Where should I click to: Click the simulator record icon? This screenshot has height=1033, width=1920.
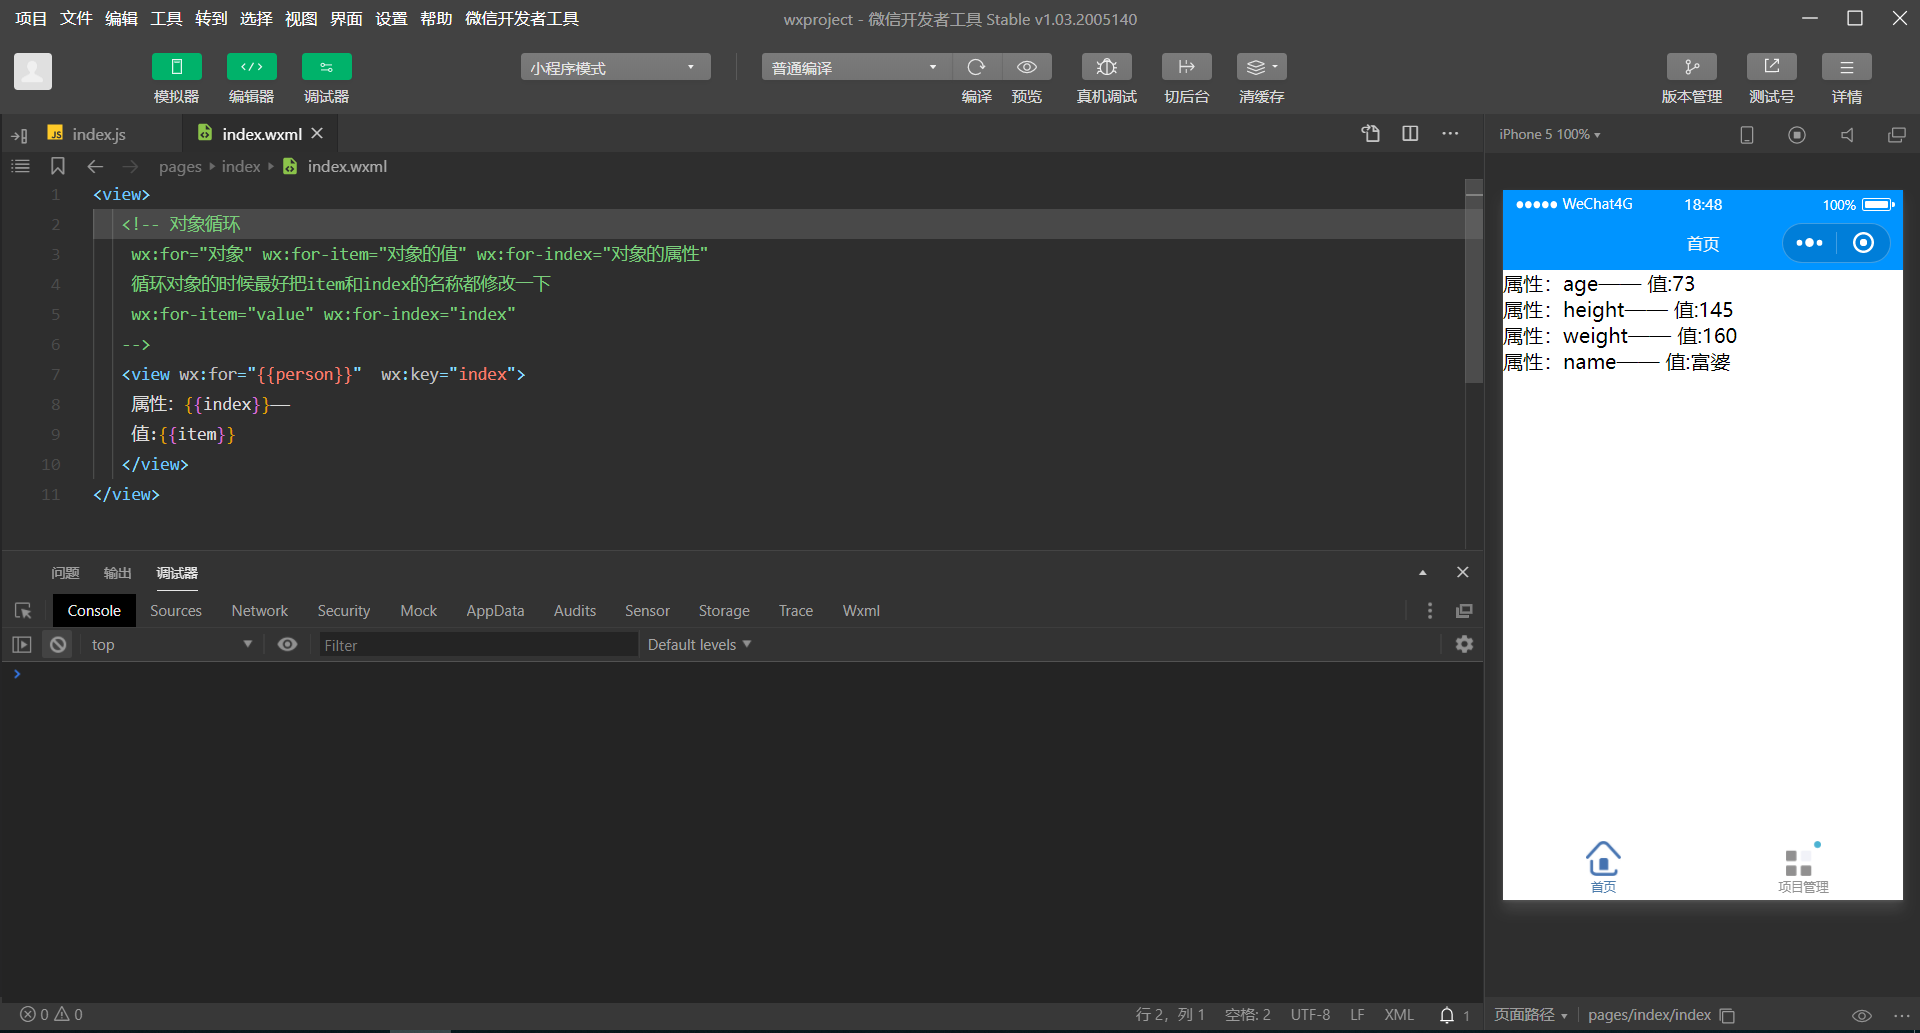point(1797,134)
